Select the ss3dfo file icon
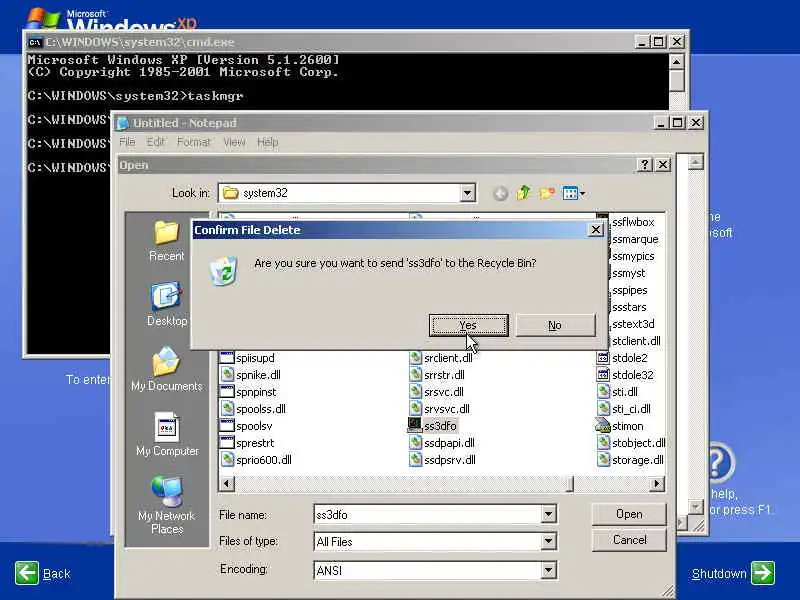Screen dimensions: 800x600 click(x=414, y=426)
